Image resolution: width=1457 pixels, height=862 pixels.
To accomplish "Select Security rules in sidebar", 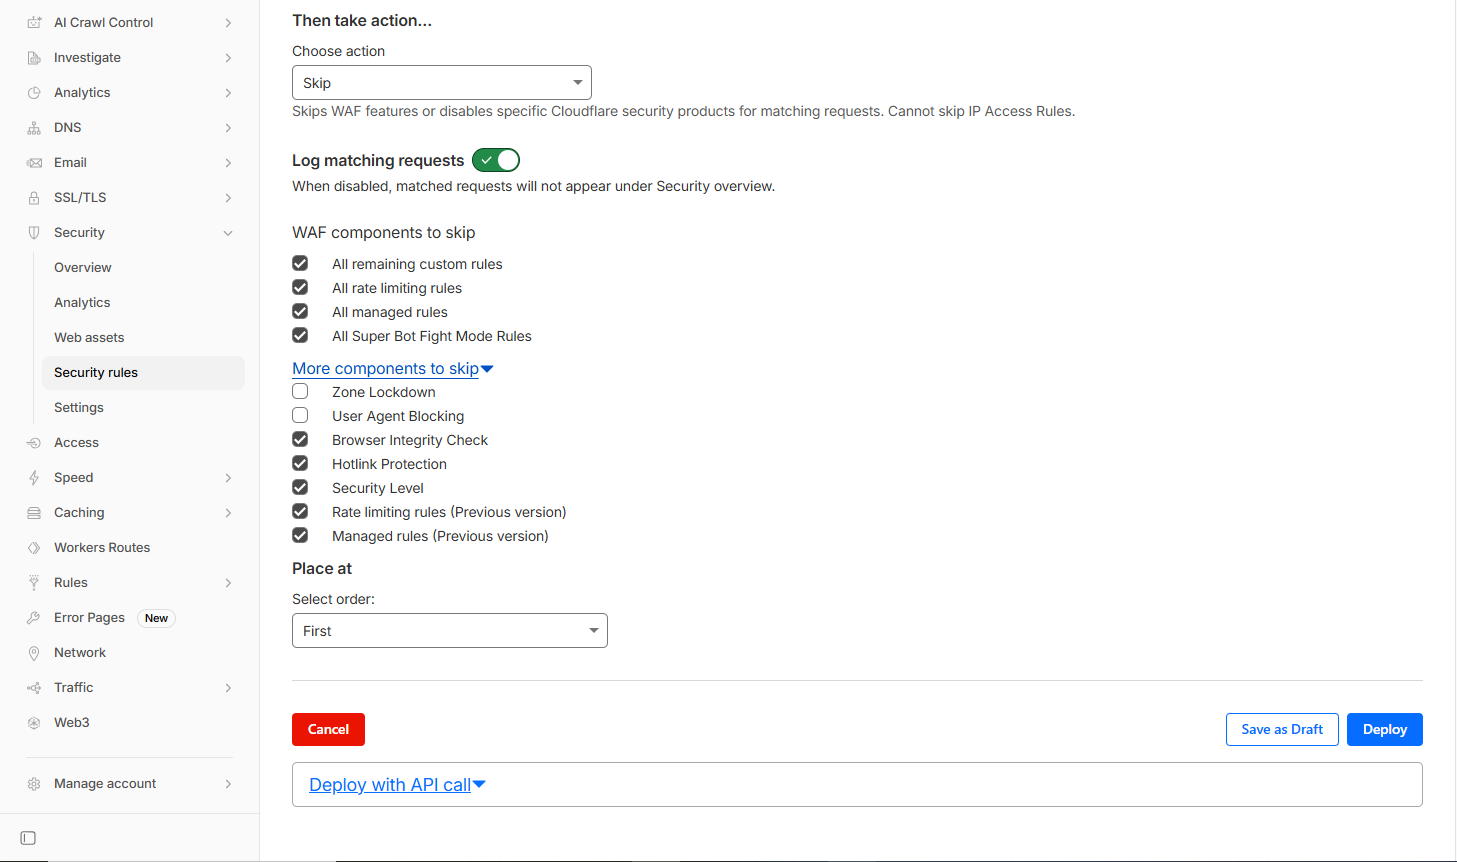I will 142,372.
